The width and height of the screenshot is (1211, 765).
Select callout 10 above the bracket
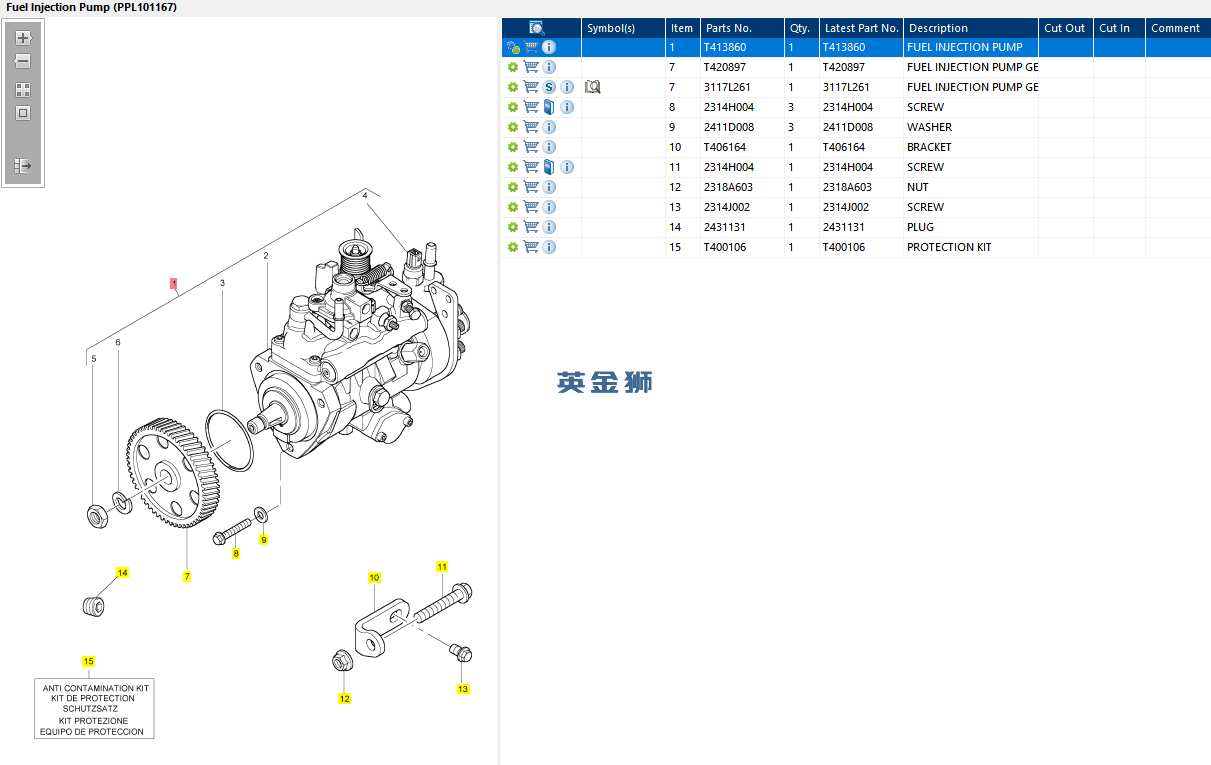click(374, 578)
